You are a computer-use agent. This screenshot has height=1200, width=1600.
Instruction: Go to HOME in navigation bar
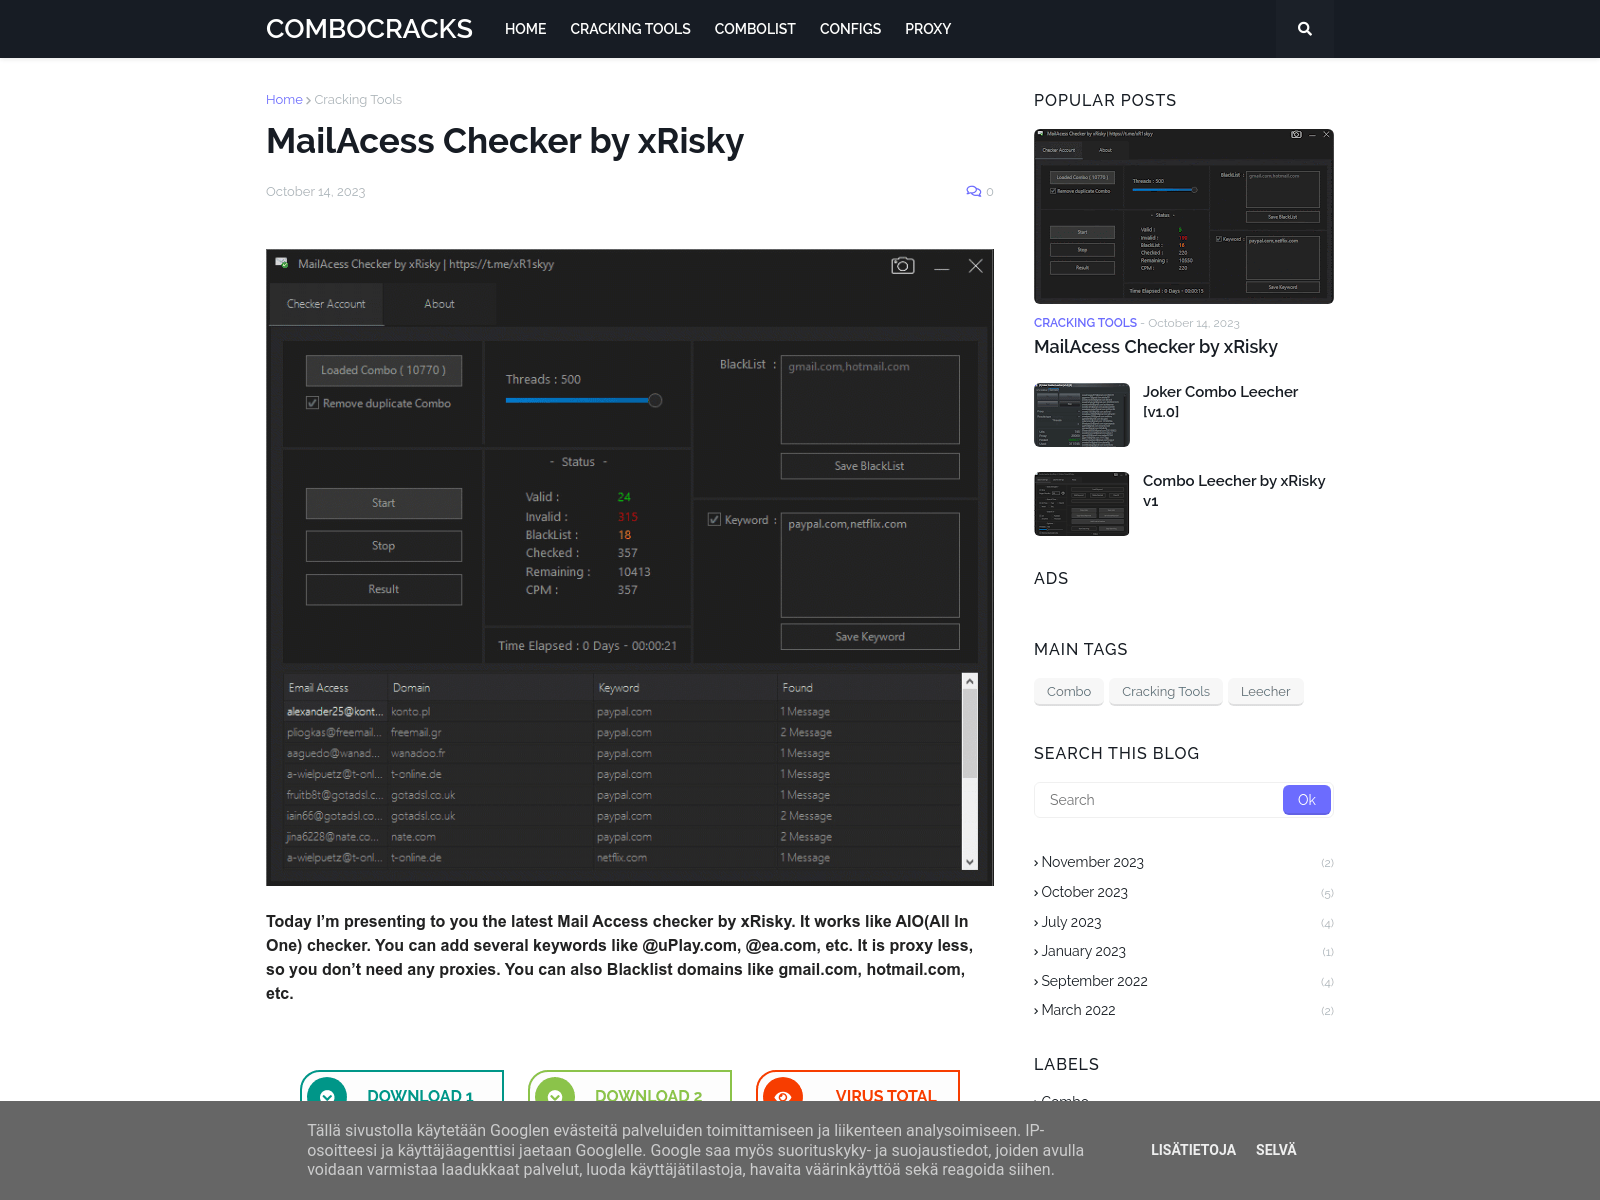tap(525, 29)
